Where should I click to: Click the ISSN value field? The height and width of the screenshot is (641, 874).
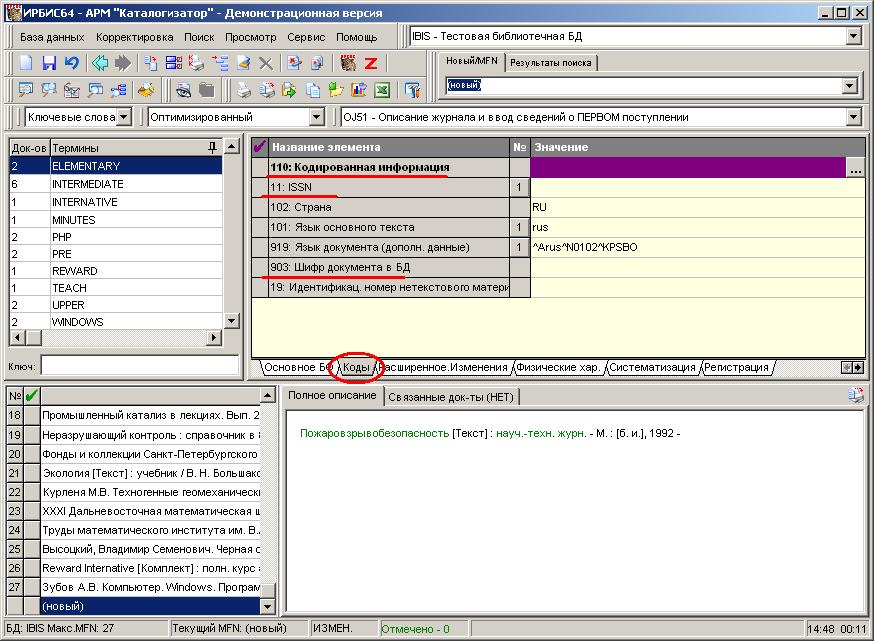(x=697, y=187)
